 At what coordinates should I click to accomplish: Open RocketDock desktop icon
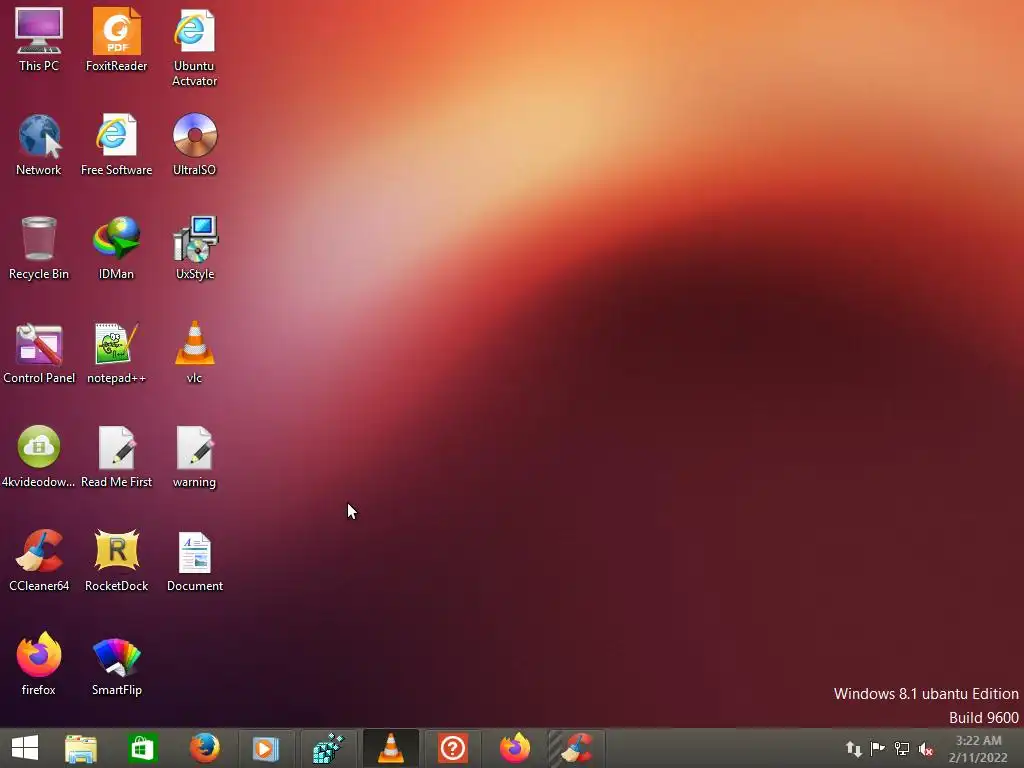coord(116,560)
